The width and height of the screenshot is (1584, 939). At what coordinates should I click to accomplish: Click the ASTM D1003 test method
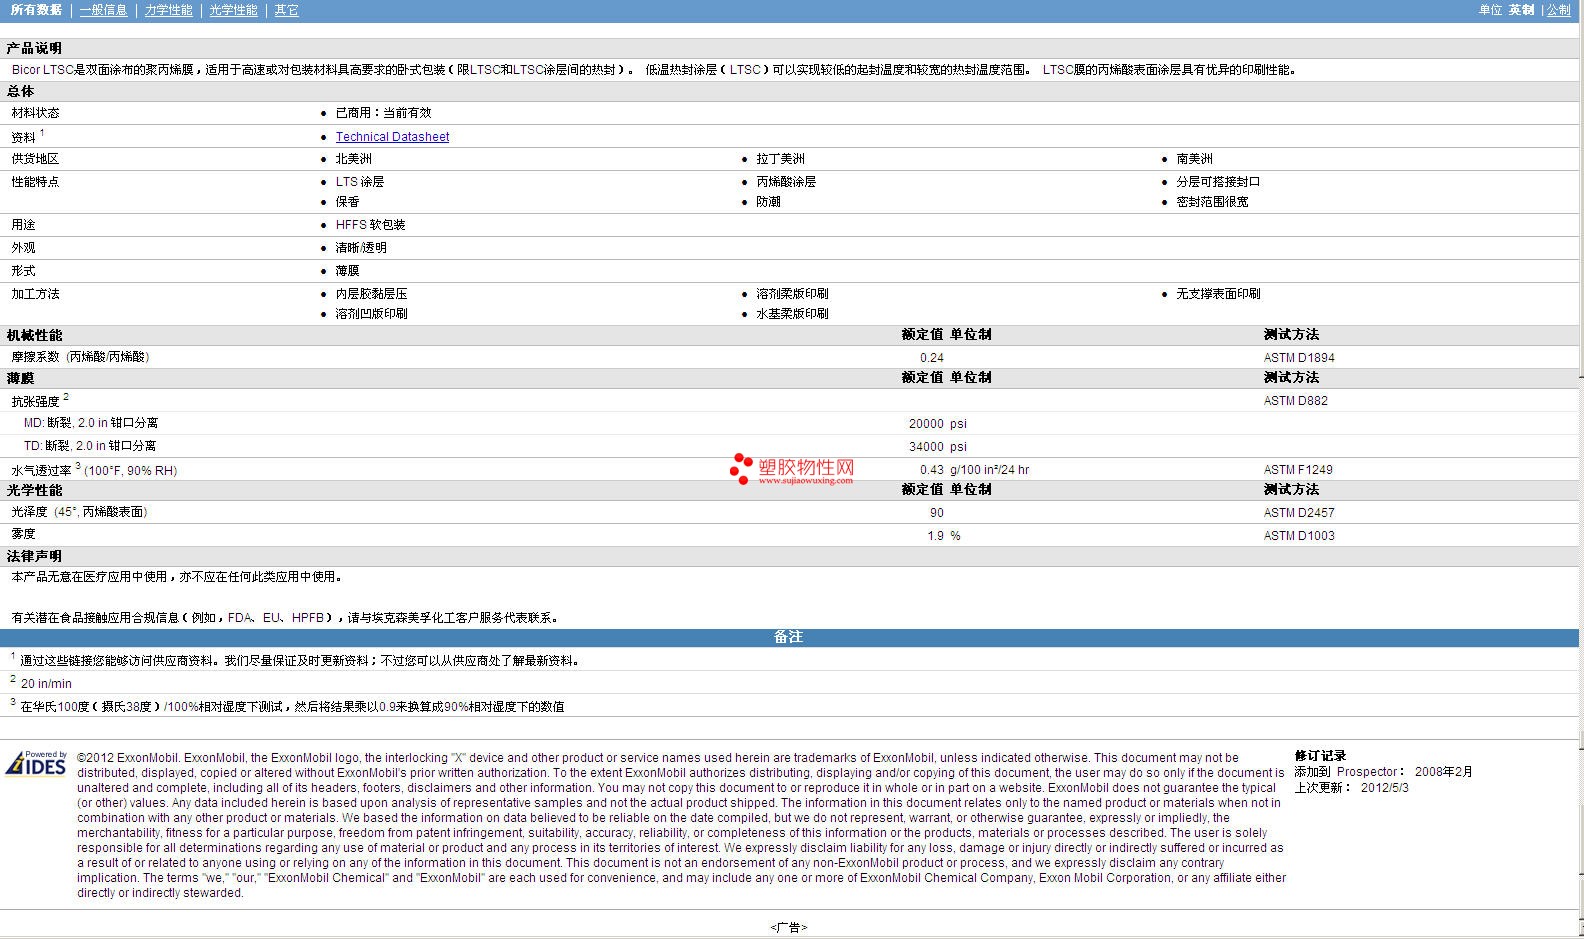(x=1299, y=536)
